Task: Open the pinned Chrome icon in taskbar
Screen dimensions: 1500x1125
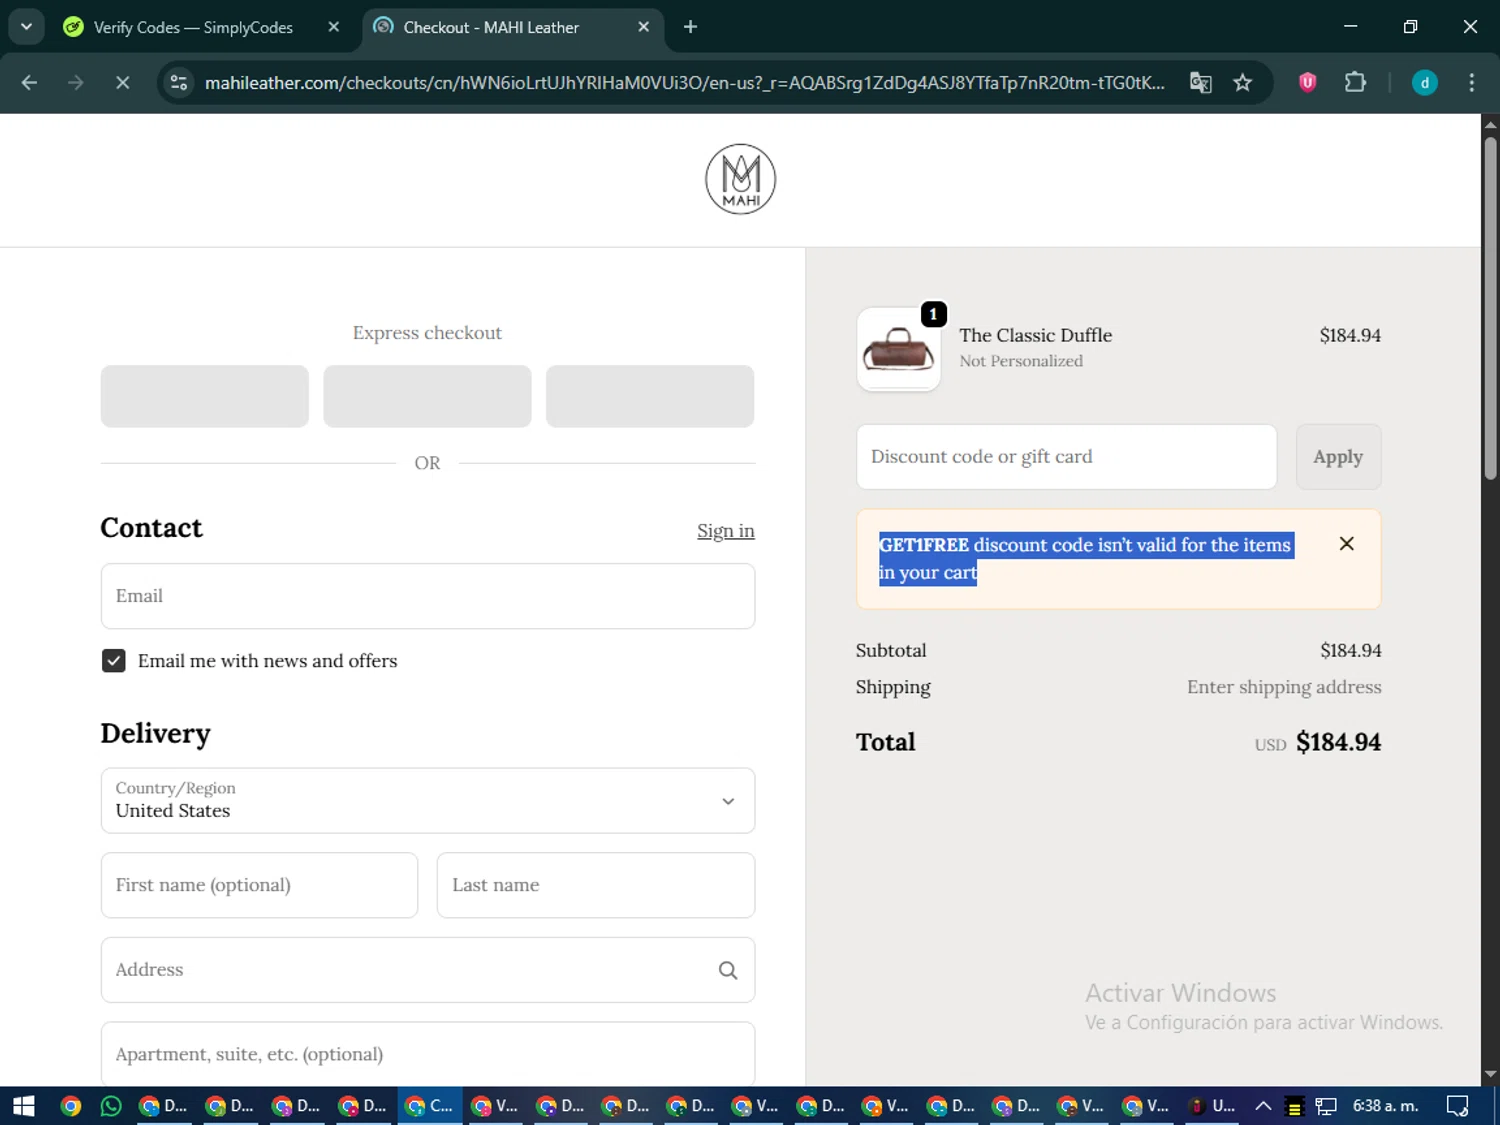Action: click(x=70, y=1106)
